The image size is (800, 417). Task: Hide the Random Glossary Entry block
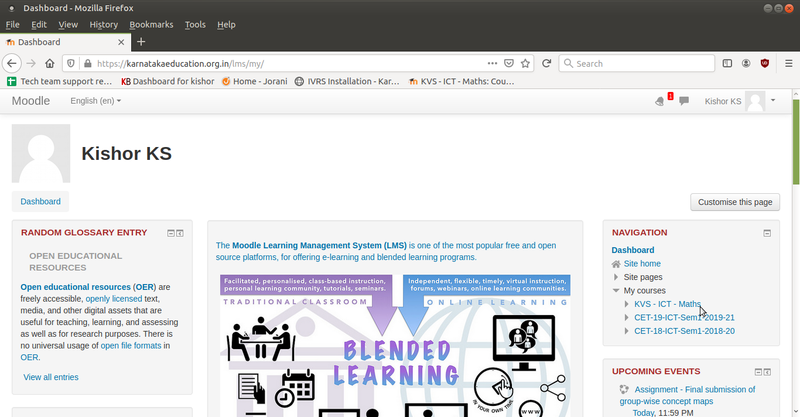171,233
